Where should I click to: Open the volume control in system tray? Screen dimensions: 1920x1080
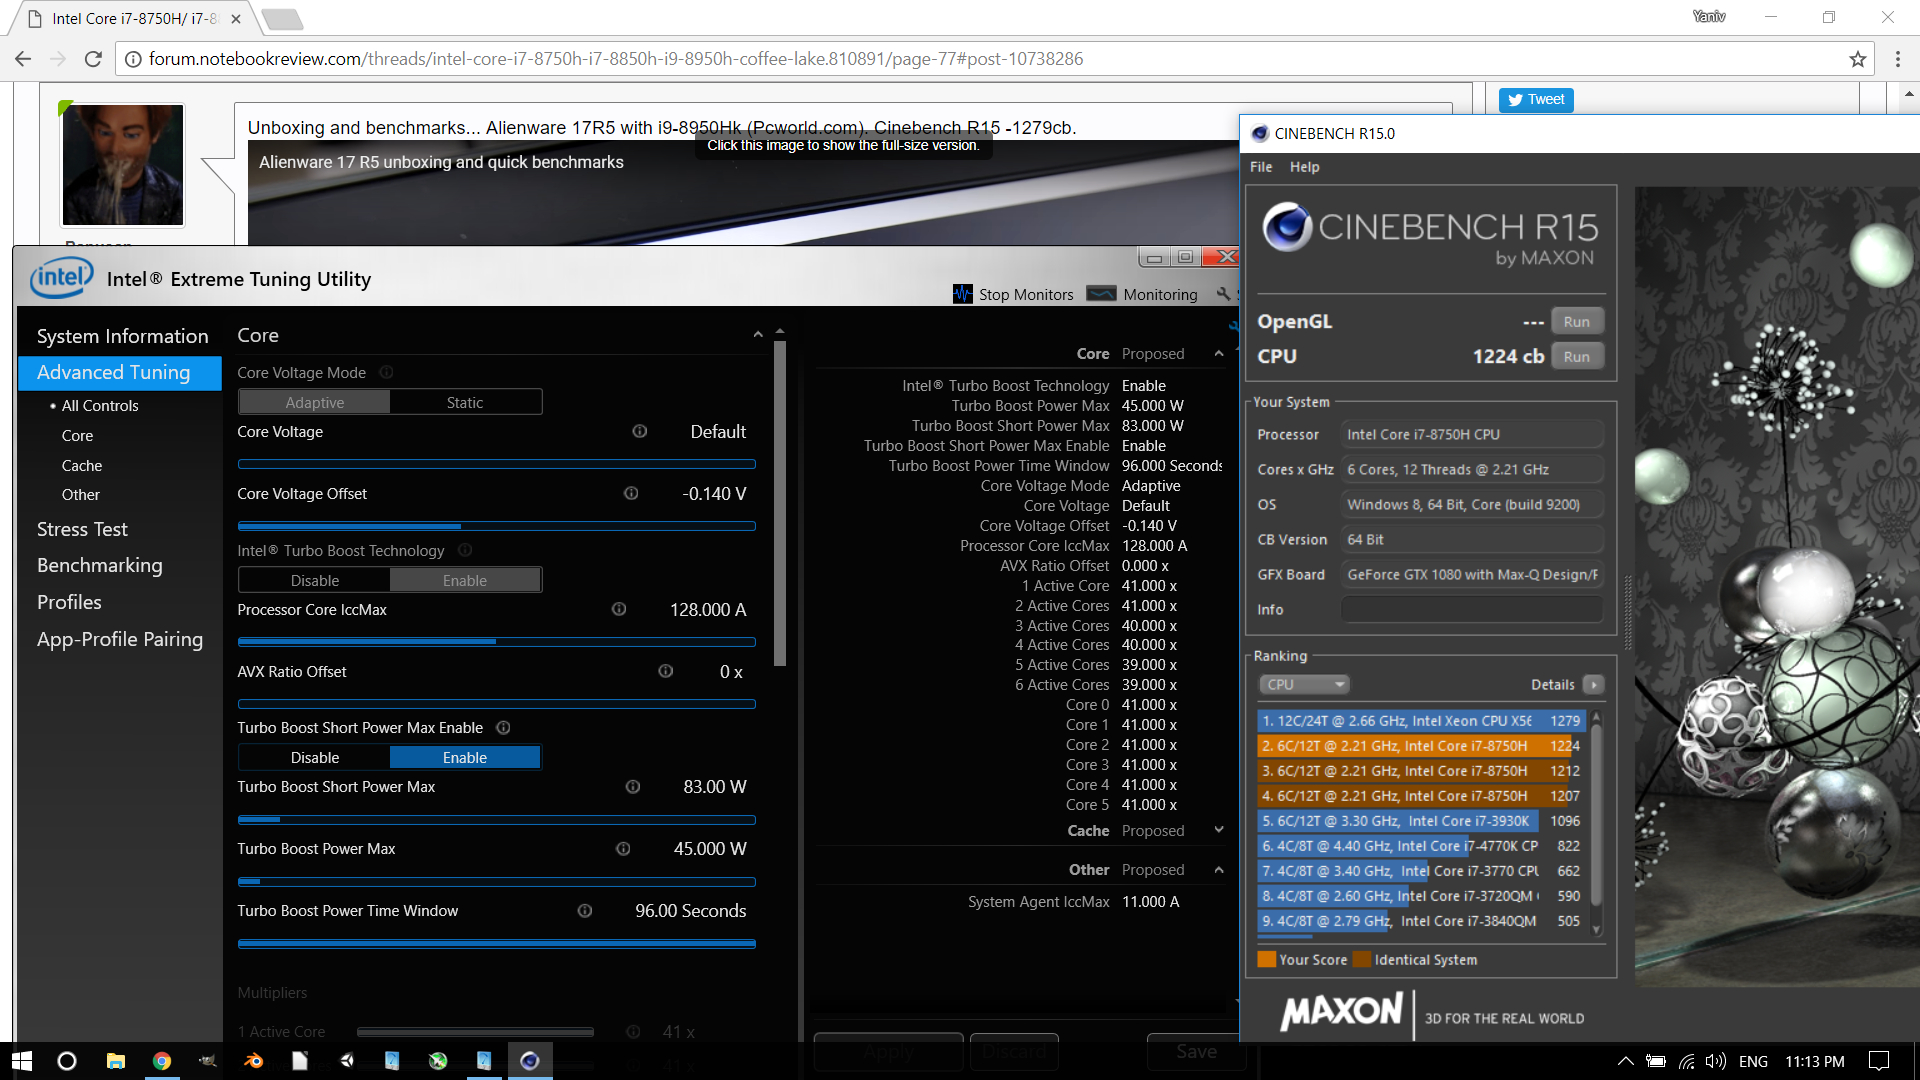[x=1716, y=1061]
